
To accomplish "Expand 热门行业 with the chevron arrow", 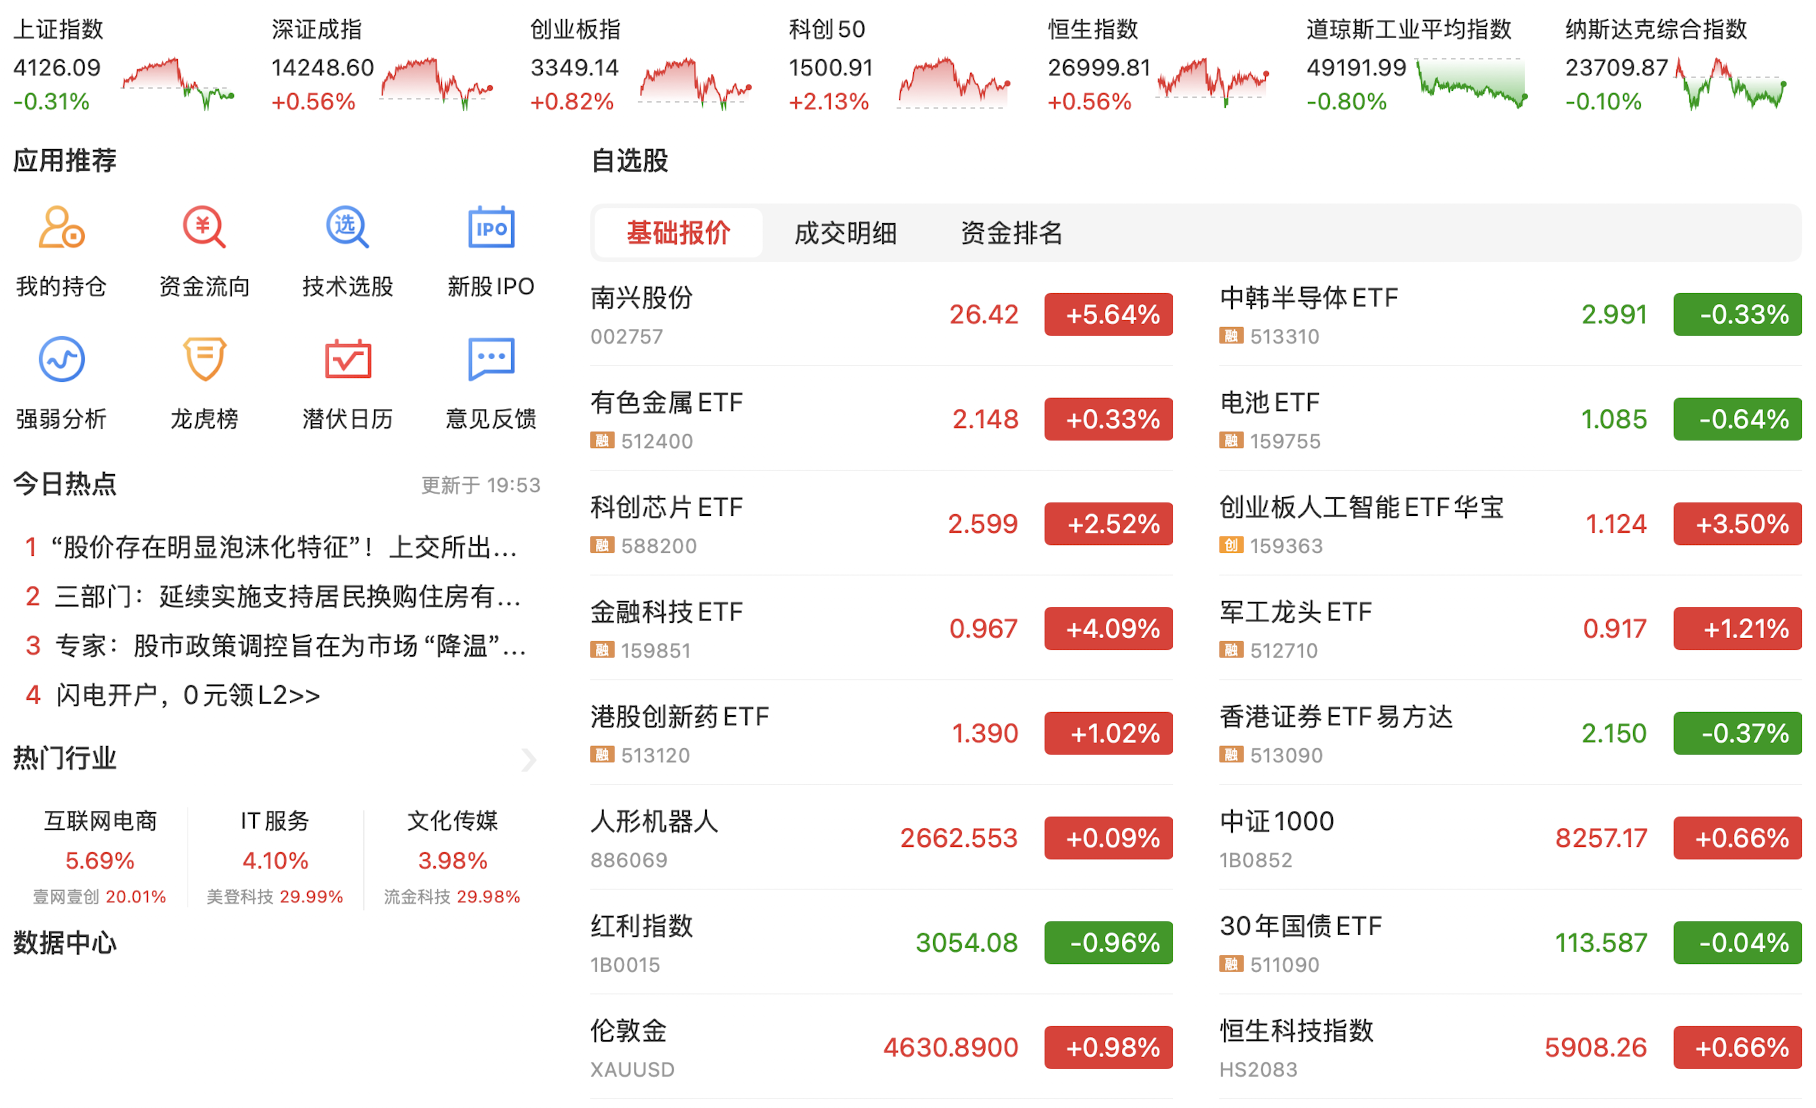I will [528, 760].
